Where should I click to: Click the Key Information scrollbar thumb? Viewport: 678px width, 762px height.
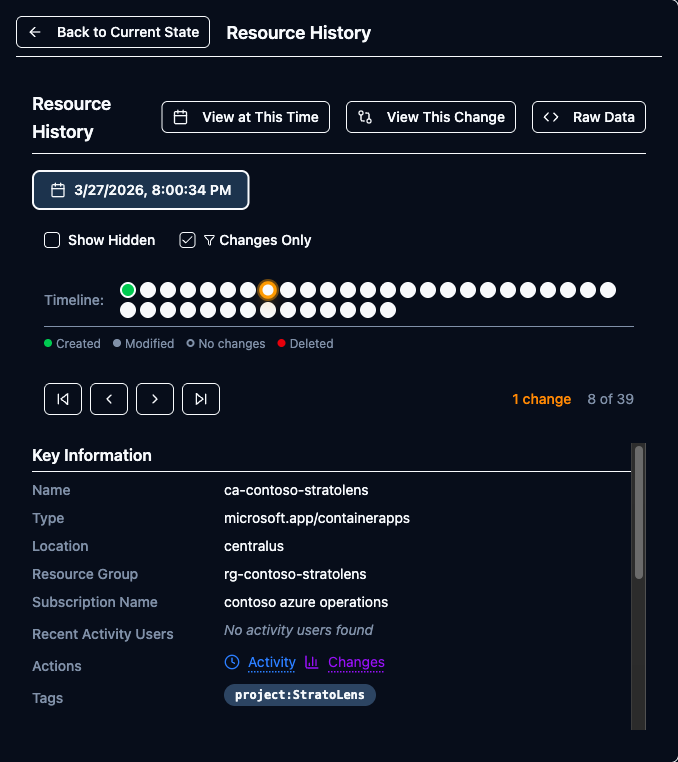[x=639, y=513]
